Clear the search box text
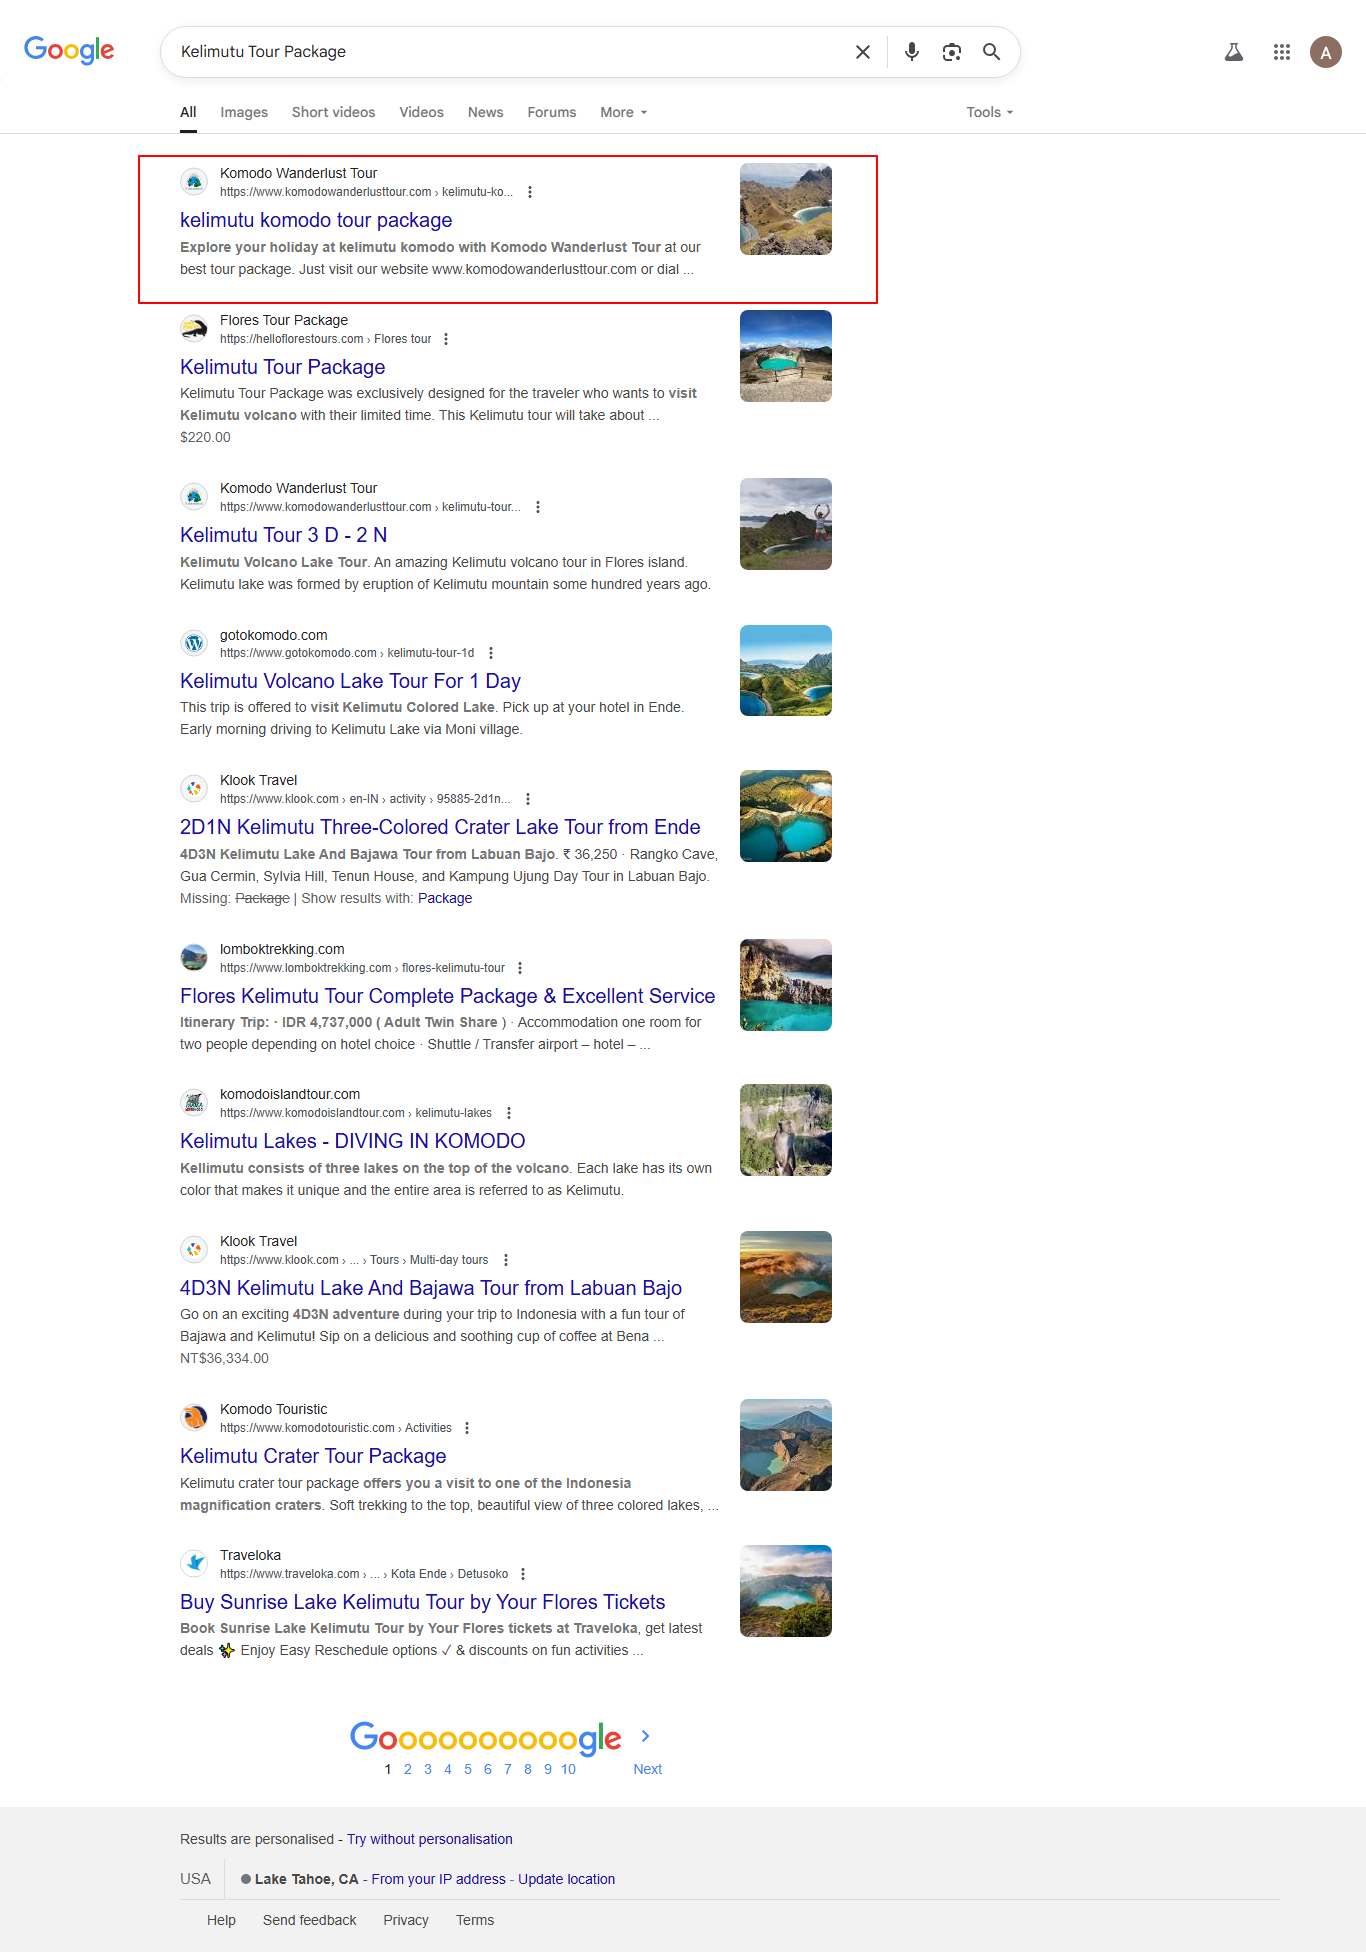This screenshot has height=1955, width=1366. click(x=862, y=52)
